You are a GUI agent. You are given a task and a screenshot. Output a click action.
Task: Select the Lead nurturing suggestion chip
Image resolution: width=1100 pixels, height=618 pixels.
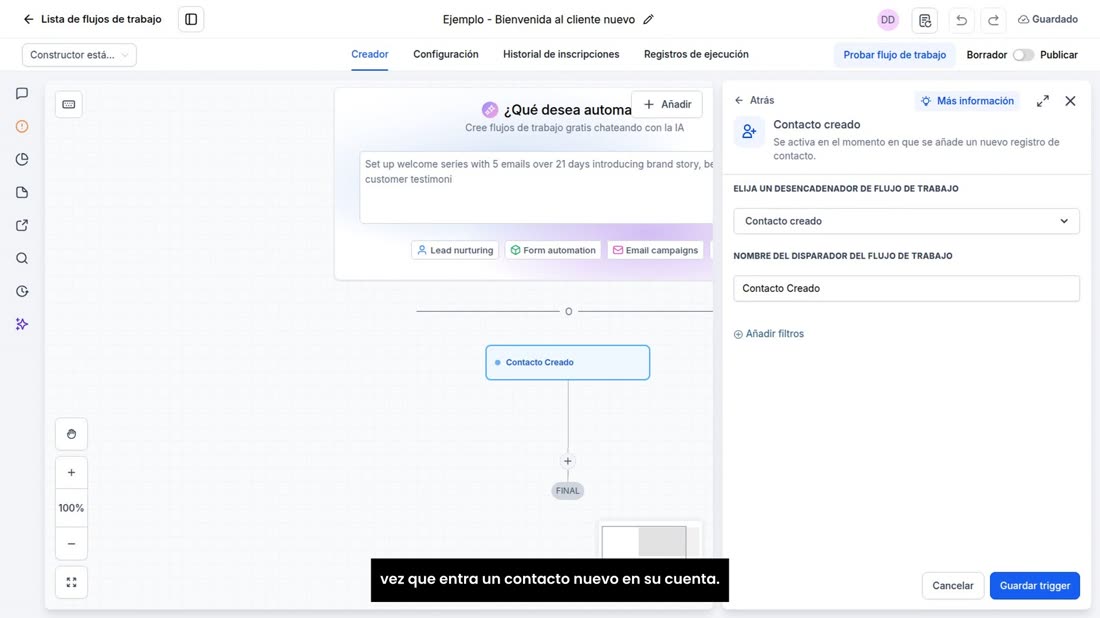pos(455,250)
